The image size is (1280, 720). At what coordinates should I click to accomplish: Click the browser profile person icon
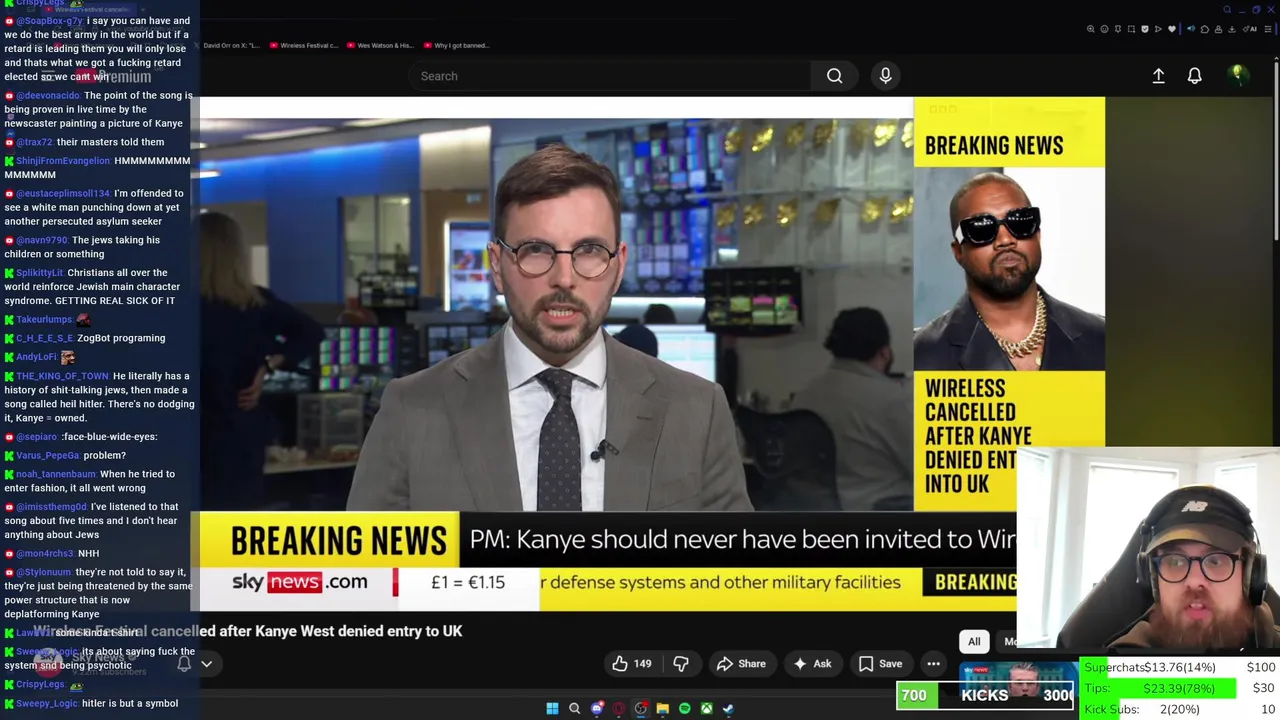[x=1218, y=29]
